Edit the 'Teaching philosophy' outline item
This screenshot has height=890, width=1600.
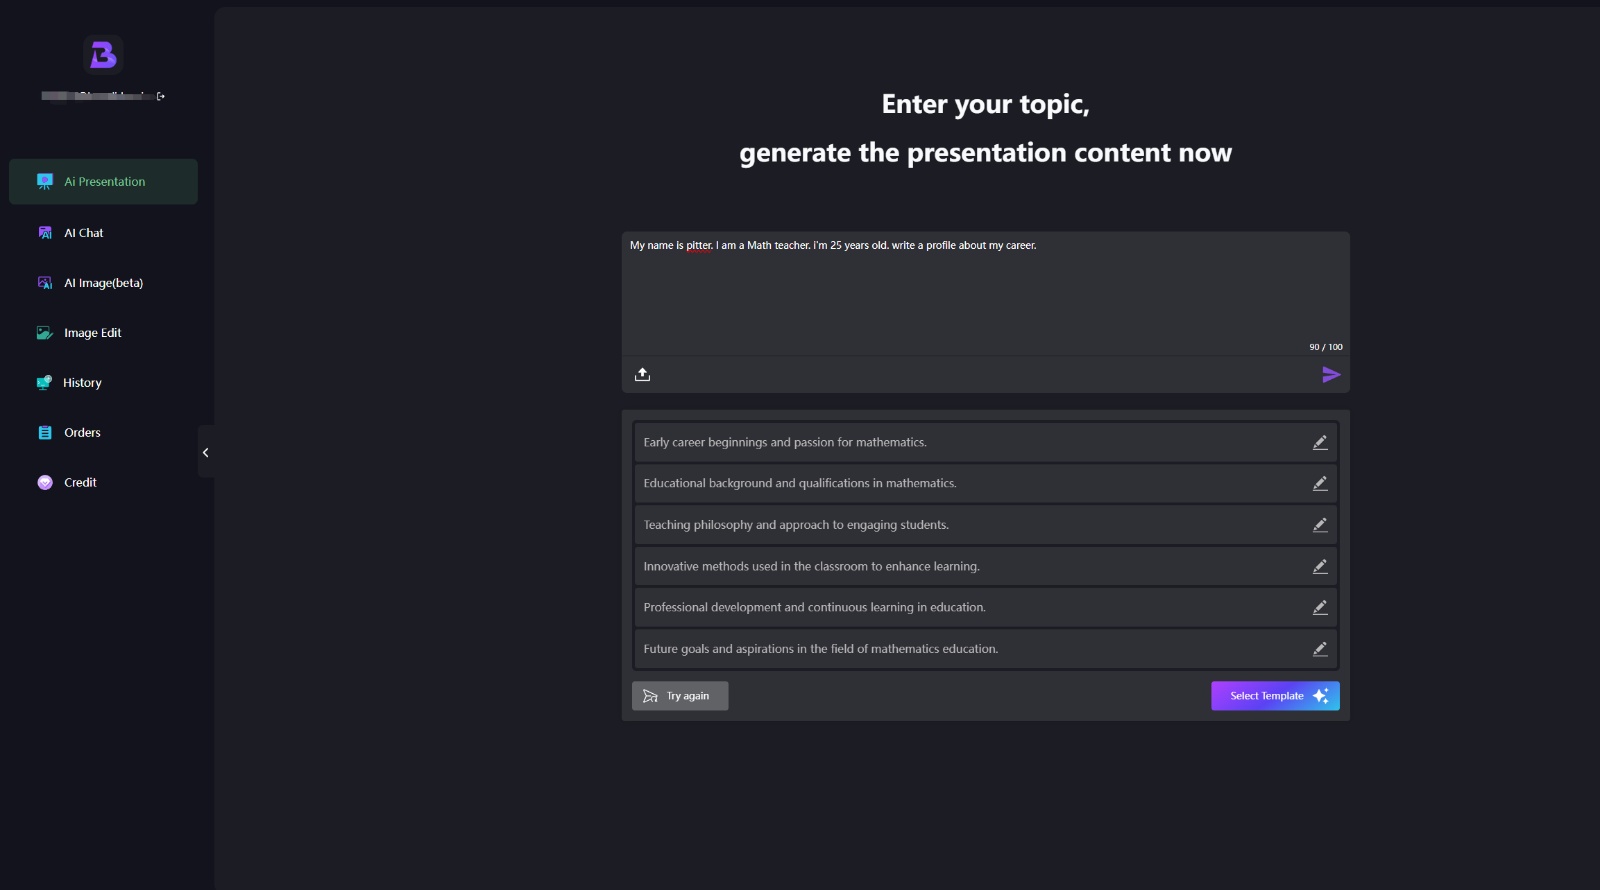(1320, 525)
